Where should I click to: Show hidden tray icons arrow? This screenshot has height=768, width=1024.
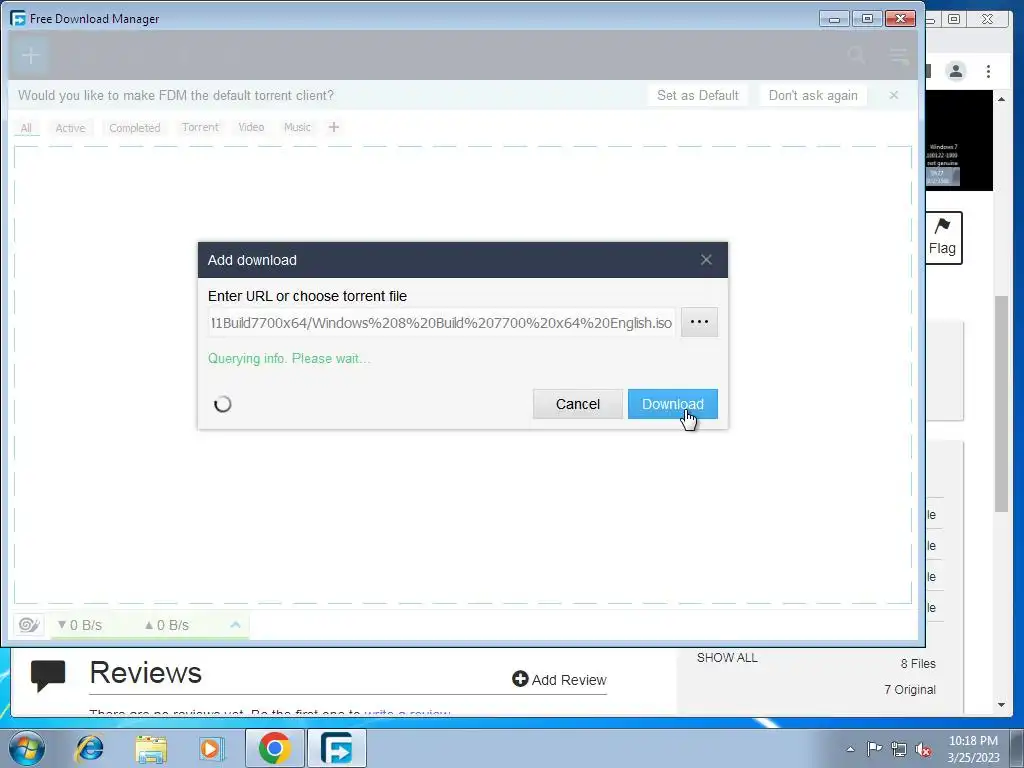[850, 749]
